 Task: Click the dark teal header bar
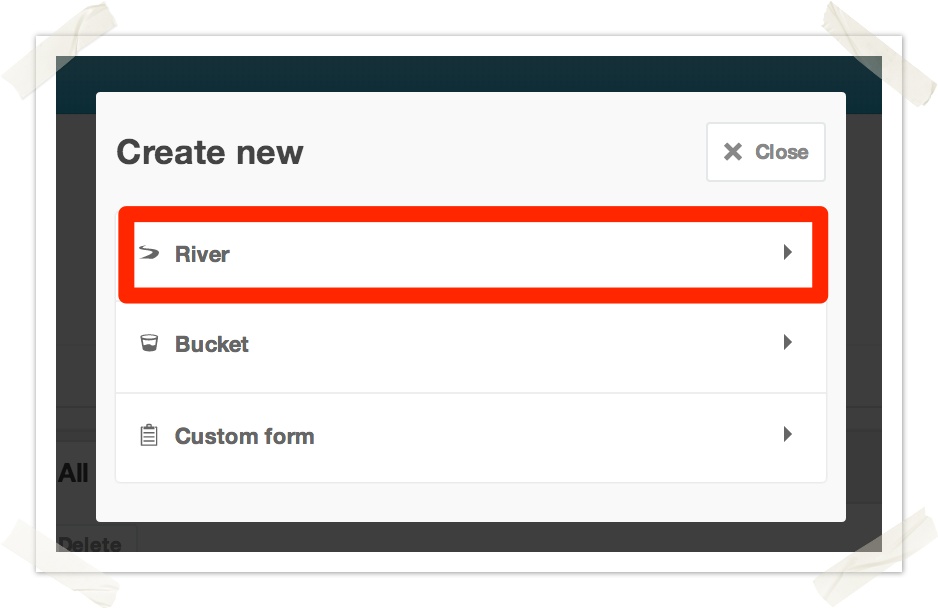468,74
